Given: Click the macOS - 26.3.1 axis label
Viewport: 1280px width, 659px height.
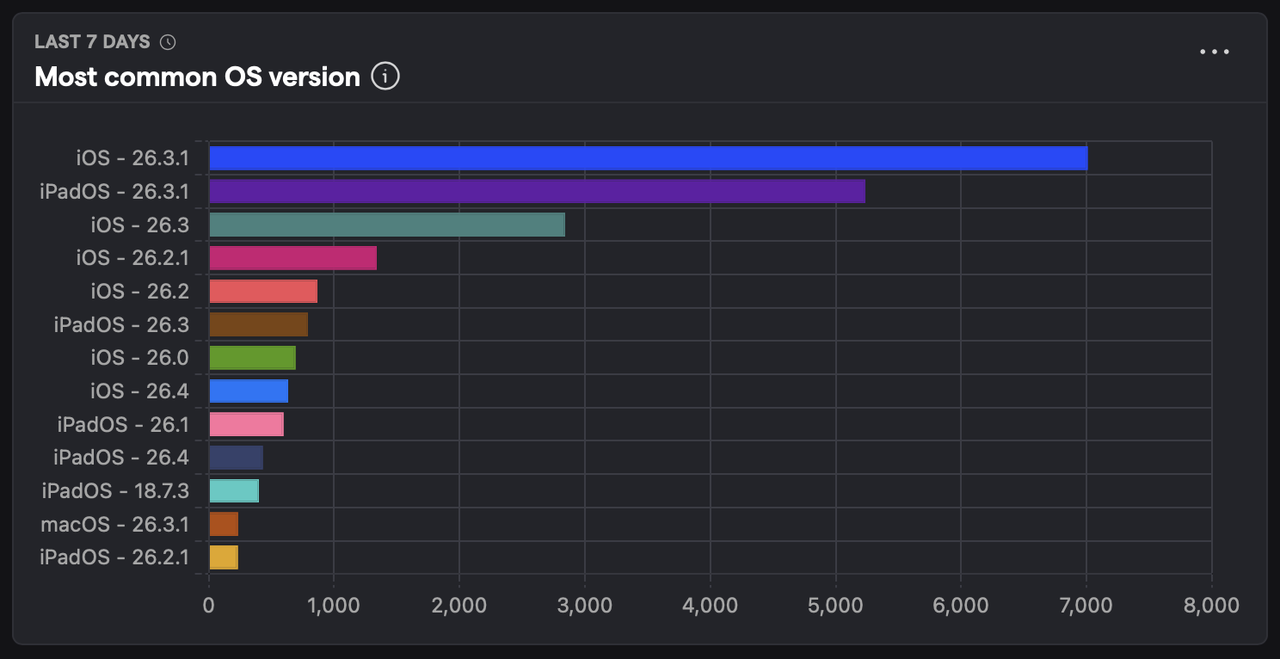Looking at the screenshot, I should click(x=114, y=524).
